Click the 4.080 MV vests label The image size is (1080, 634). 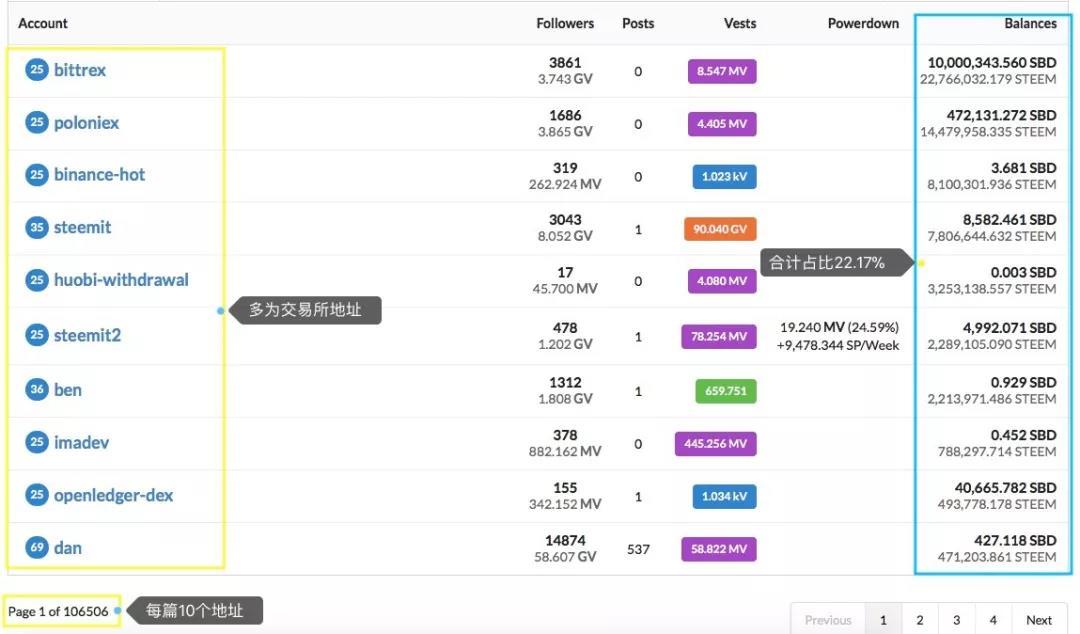click(722, 281)
